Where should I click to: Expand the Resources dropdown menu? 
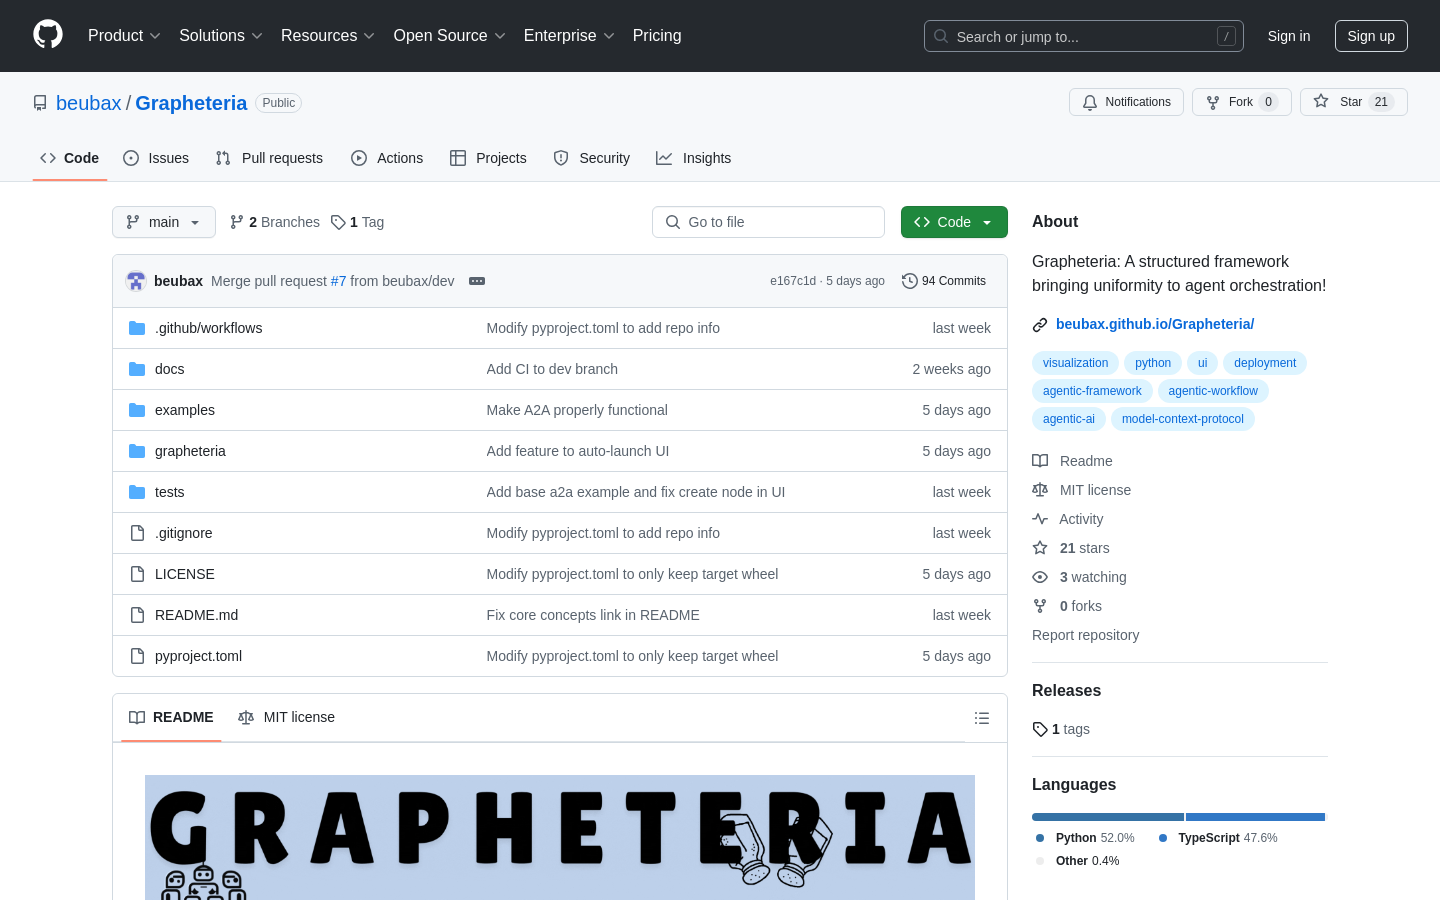(328, 36)
